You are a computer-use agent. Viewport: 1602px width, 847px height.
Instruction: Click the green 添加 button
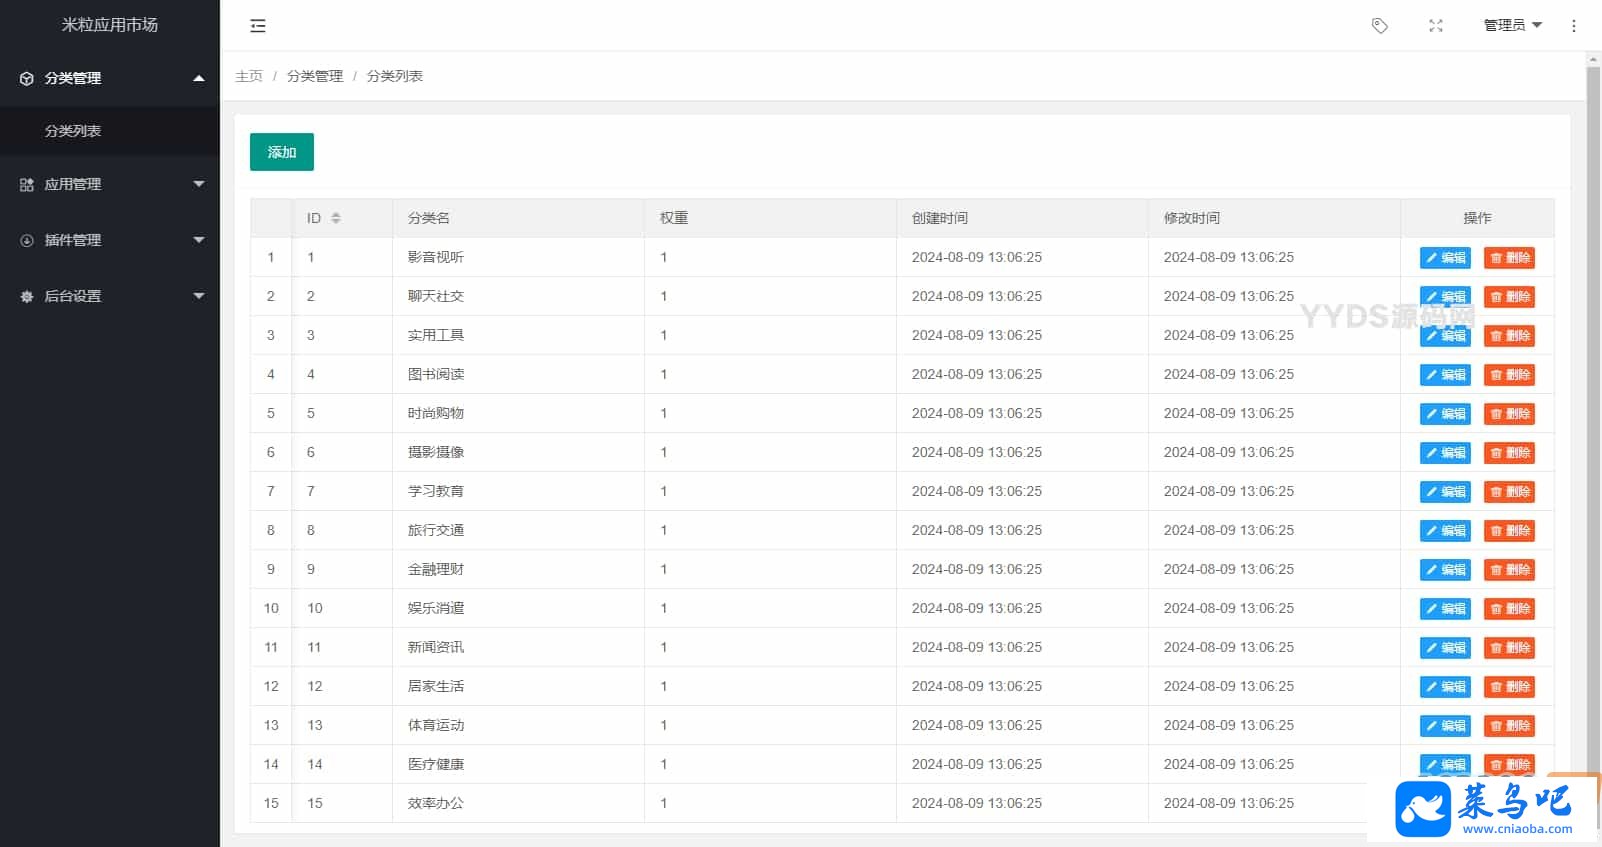click(x=282, y=152)
